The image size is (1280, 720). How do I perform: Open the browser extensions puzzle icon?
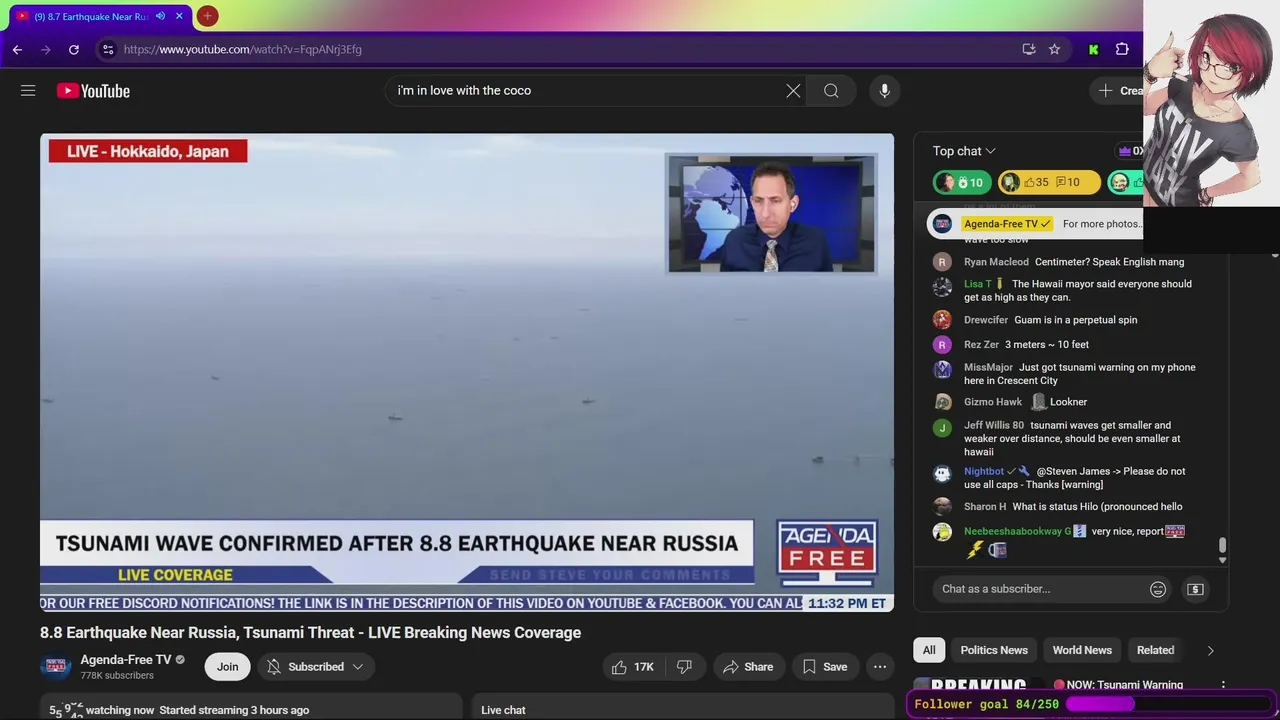point(1122,49)
